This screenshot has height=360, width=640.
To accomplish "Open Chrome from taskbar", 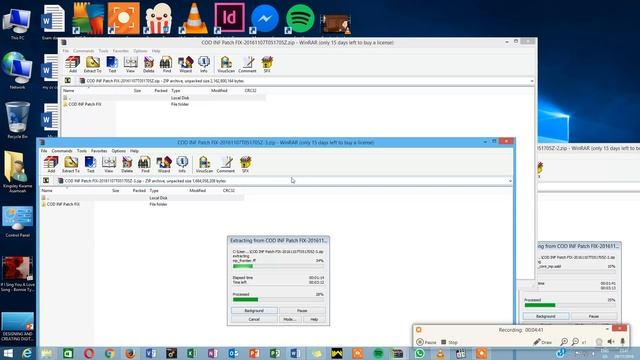I will coord(109,353).
